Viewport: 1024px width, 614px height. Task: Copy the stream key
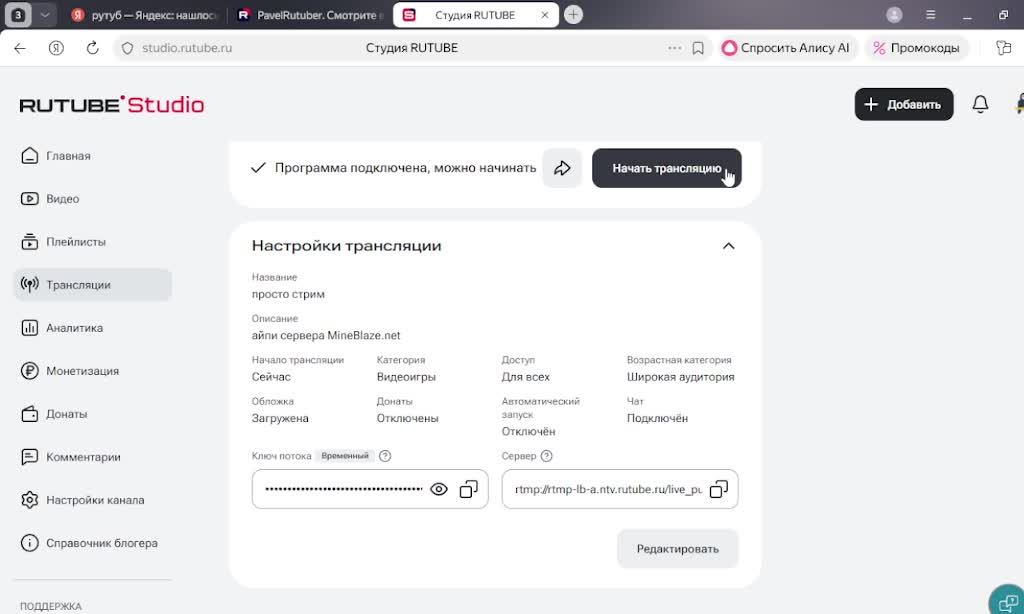click(468, 489)
